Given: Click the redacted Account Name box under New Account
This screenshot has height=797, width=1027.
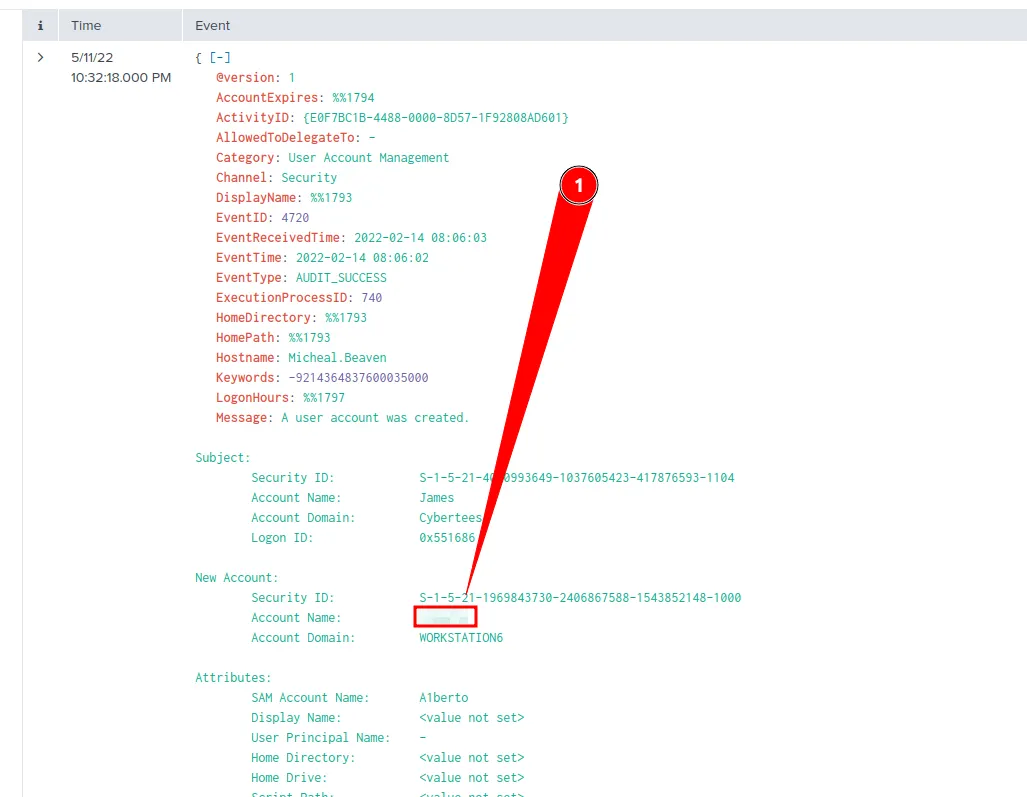Looking at the screenshot, I should pos(445,616).
